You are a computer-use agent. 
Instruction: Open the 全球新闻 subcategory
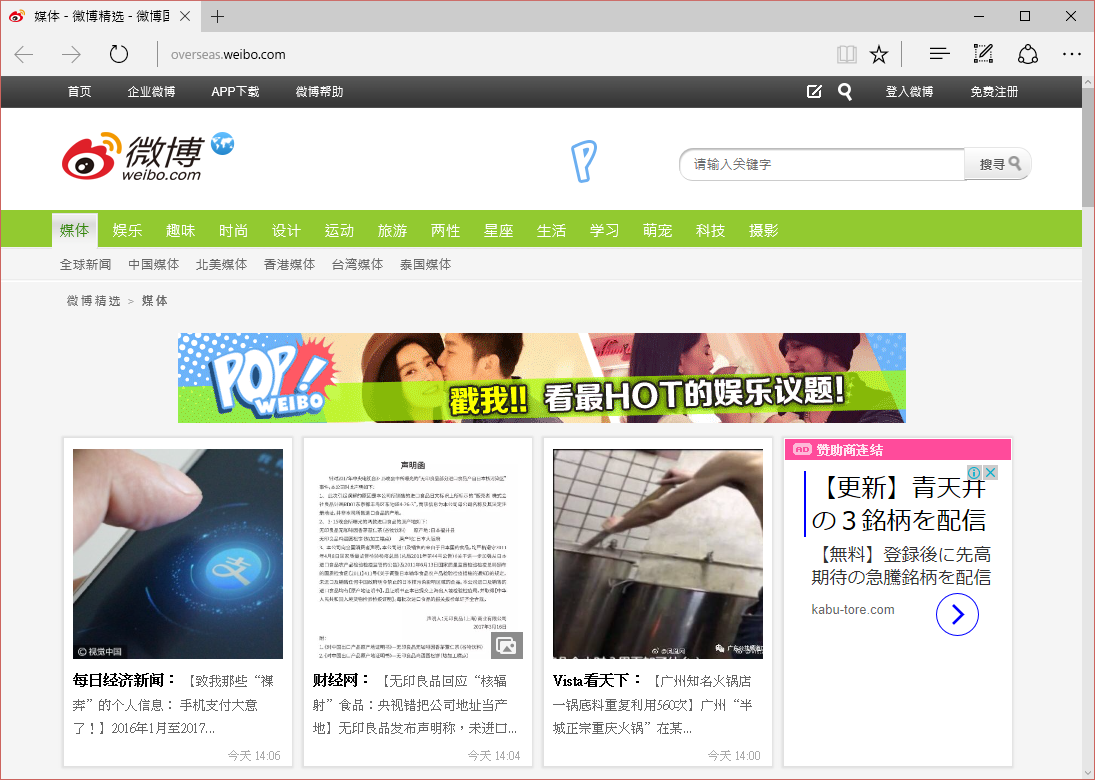(x=85, y=265)
